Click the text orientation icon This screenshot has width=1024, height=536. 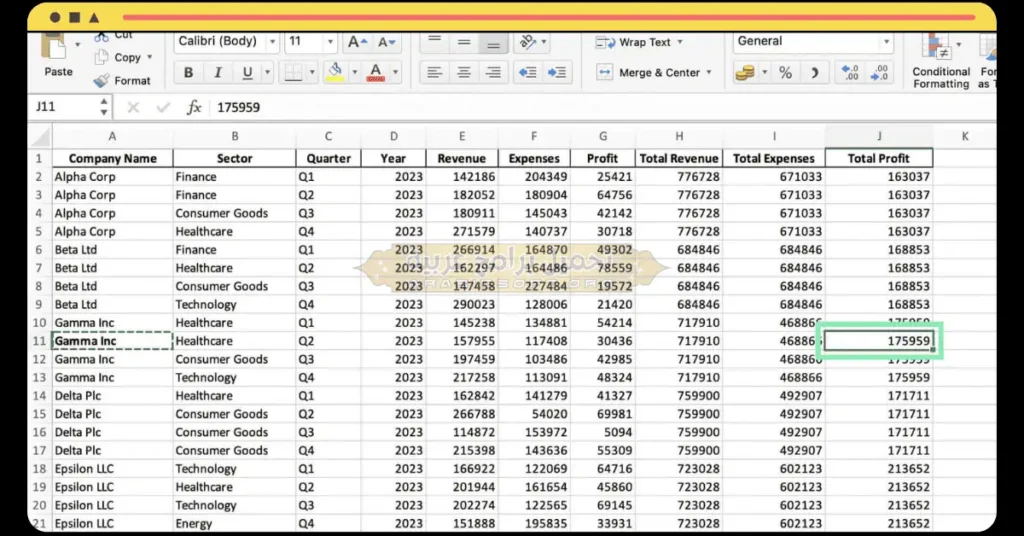[527, 43]
